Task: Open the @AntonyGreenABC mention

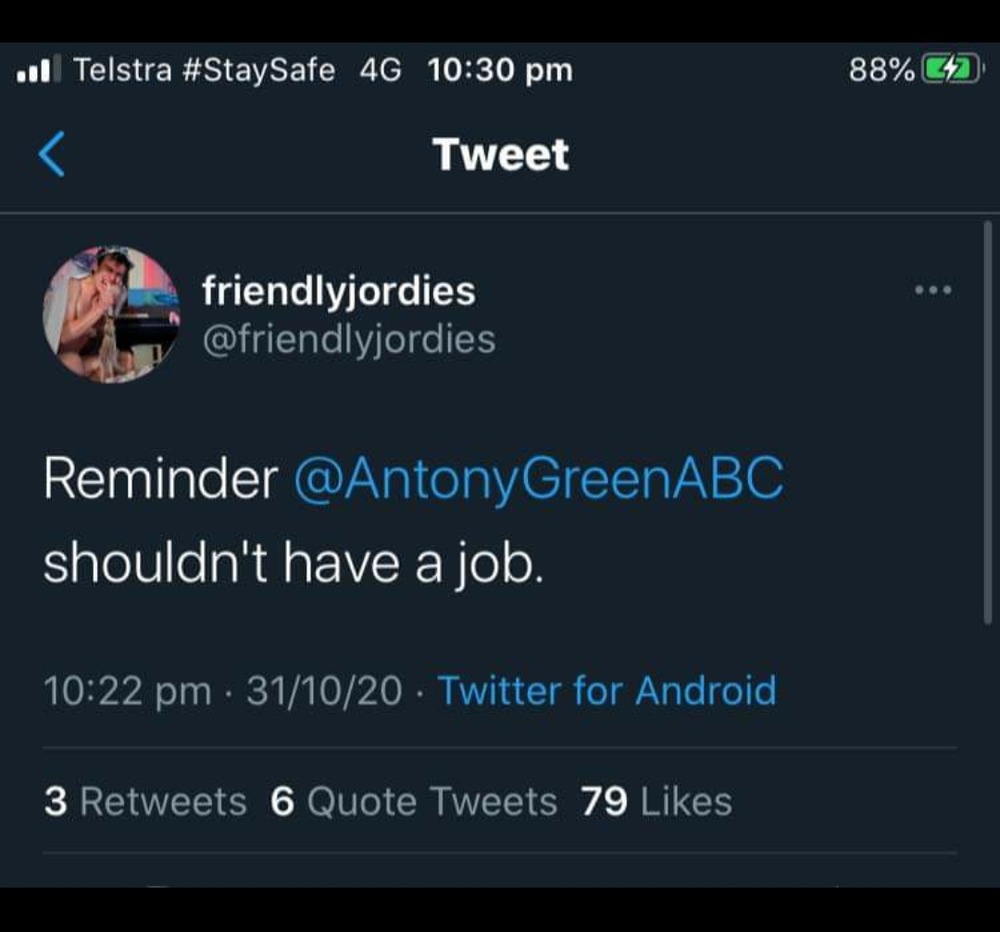Action: [538, 480]
